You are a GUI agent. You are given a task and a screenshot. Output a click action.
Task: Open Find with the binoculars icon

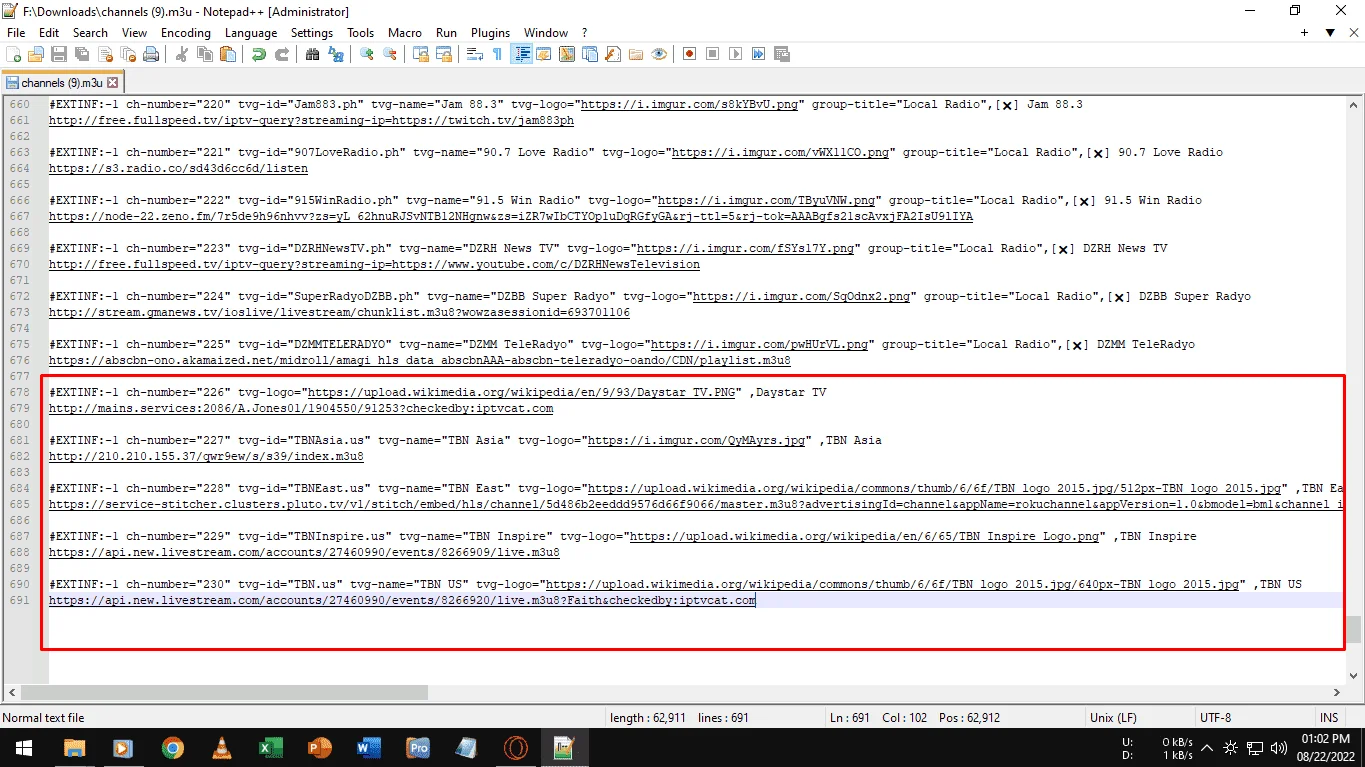coord(312,54)
